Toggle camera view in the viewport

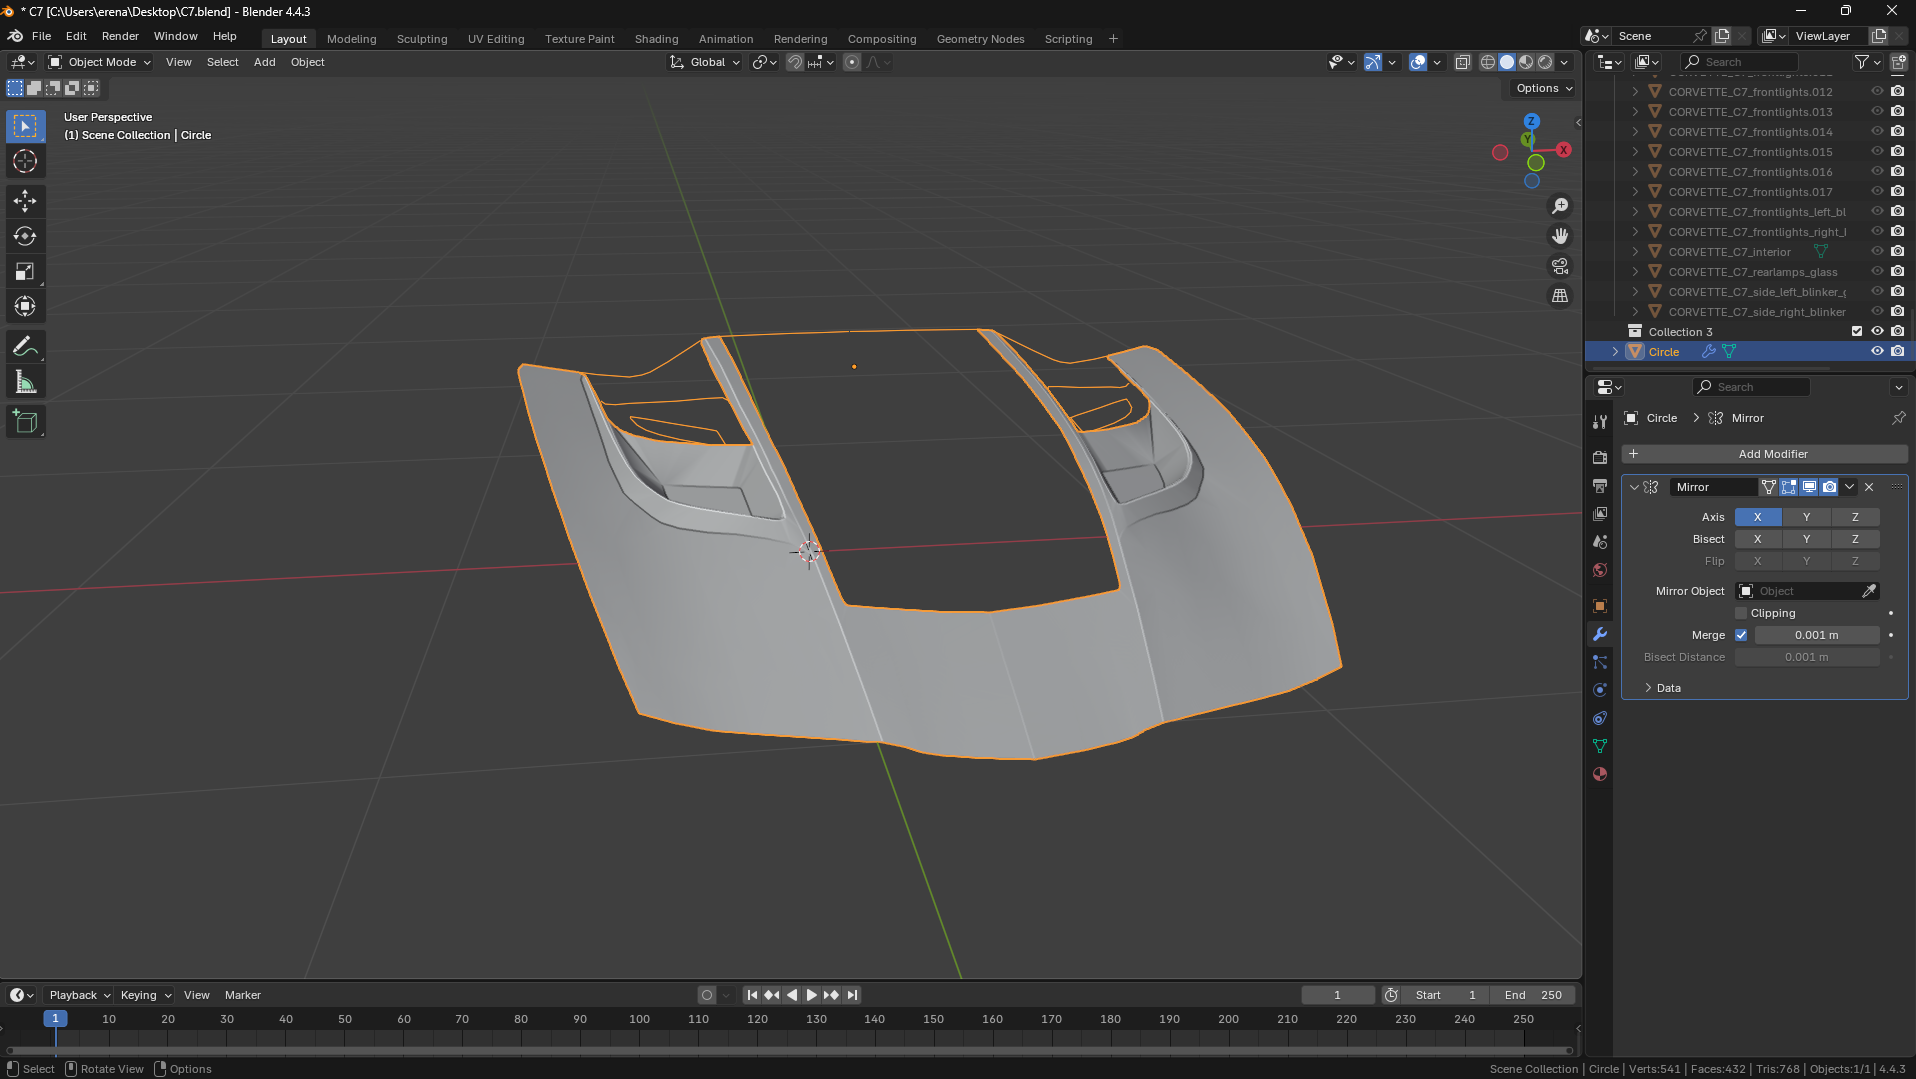[x=1560, y=266]
